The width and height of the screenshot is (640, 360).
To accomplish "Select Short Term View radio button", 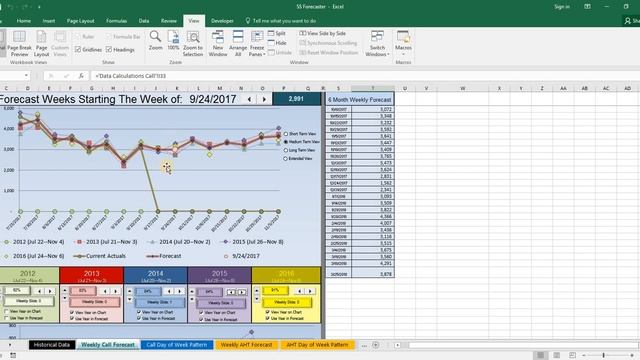I will 286,134.
